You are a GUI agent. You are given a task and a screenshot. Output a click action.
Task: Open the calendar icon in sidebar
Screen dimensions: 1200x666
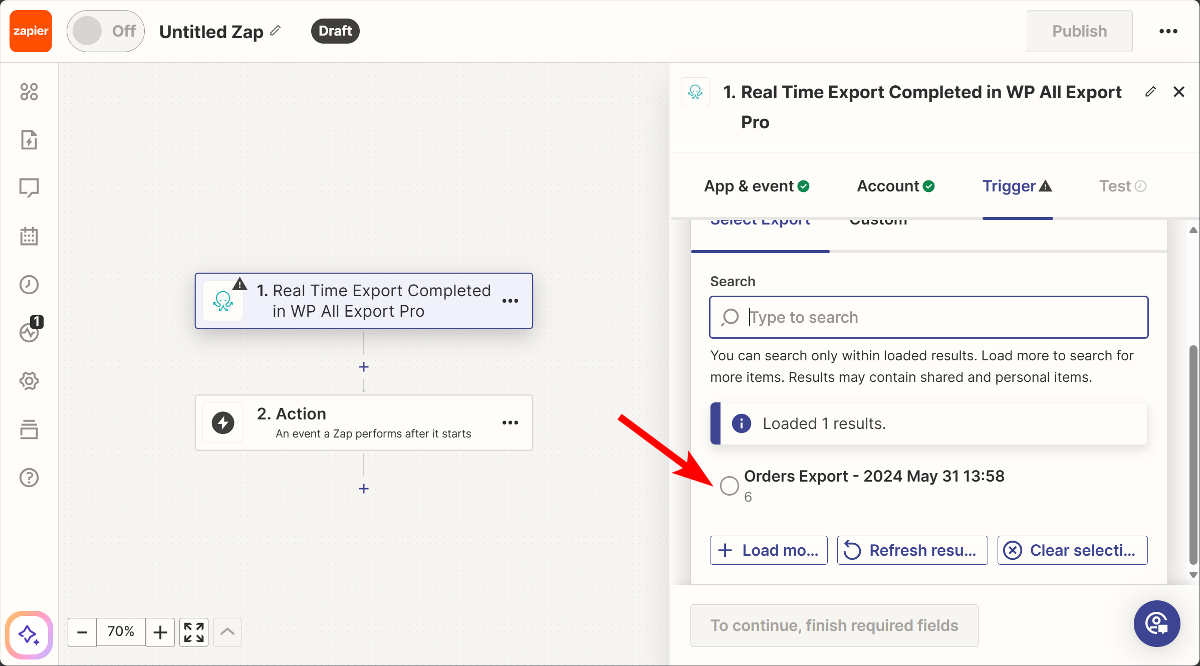tap(29, 237)
